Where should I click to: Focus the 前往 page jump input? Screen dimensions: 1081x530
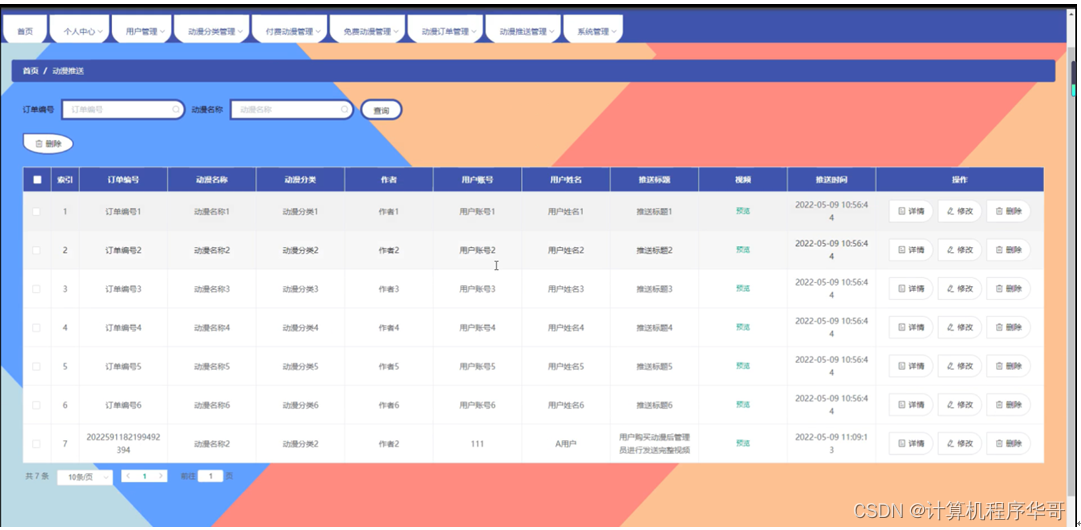click(210, 476)
